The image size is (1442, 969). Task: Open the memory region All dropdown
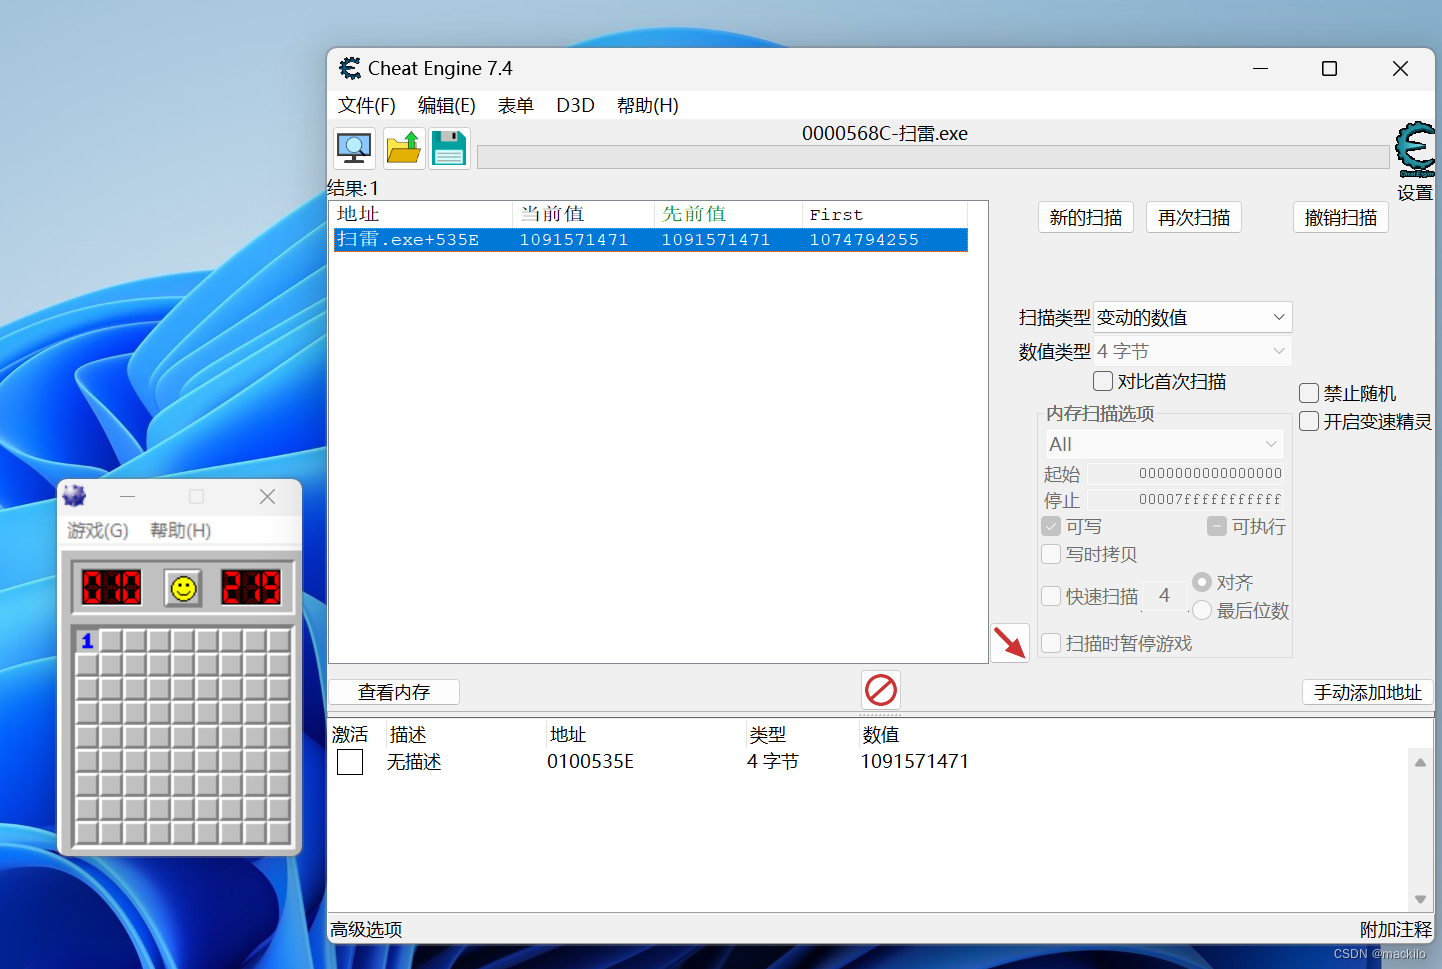click(1165, 444)
